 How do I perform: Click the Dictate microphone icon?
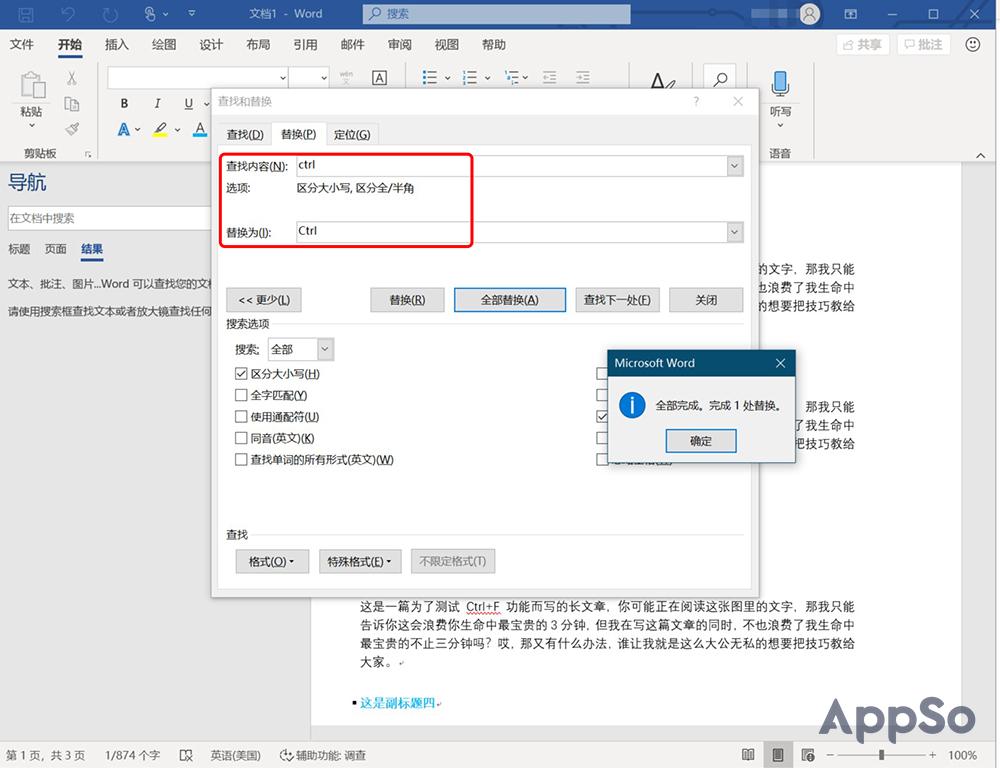780,84
